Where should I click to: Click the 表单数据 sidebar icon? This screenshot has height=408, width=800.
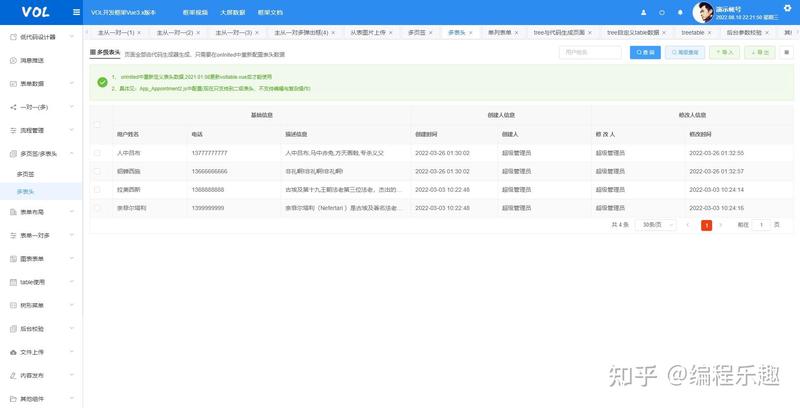click(x=14, y=84)
